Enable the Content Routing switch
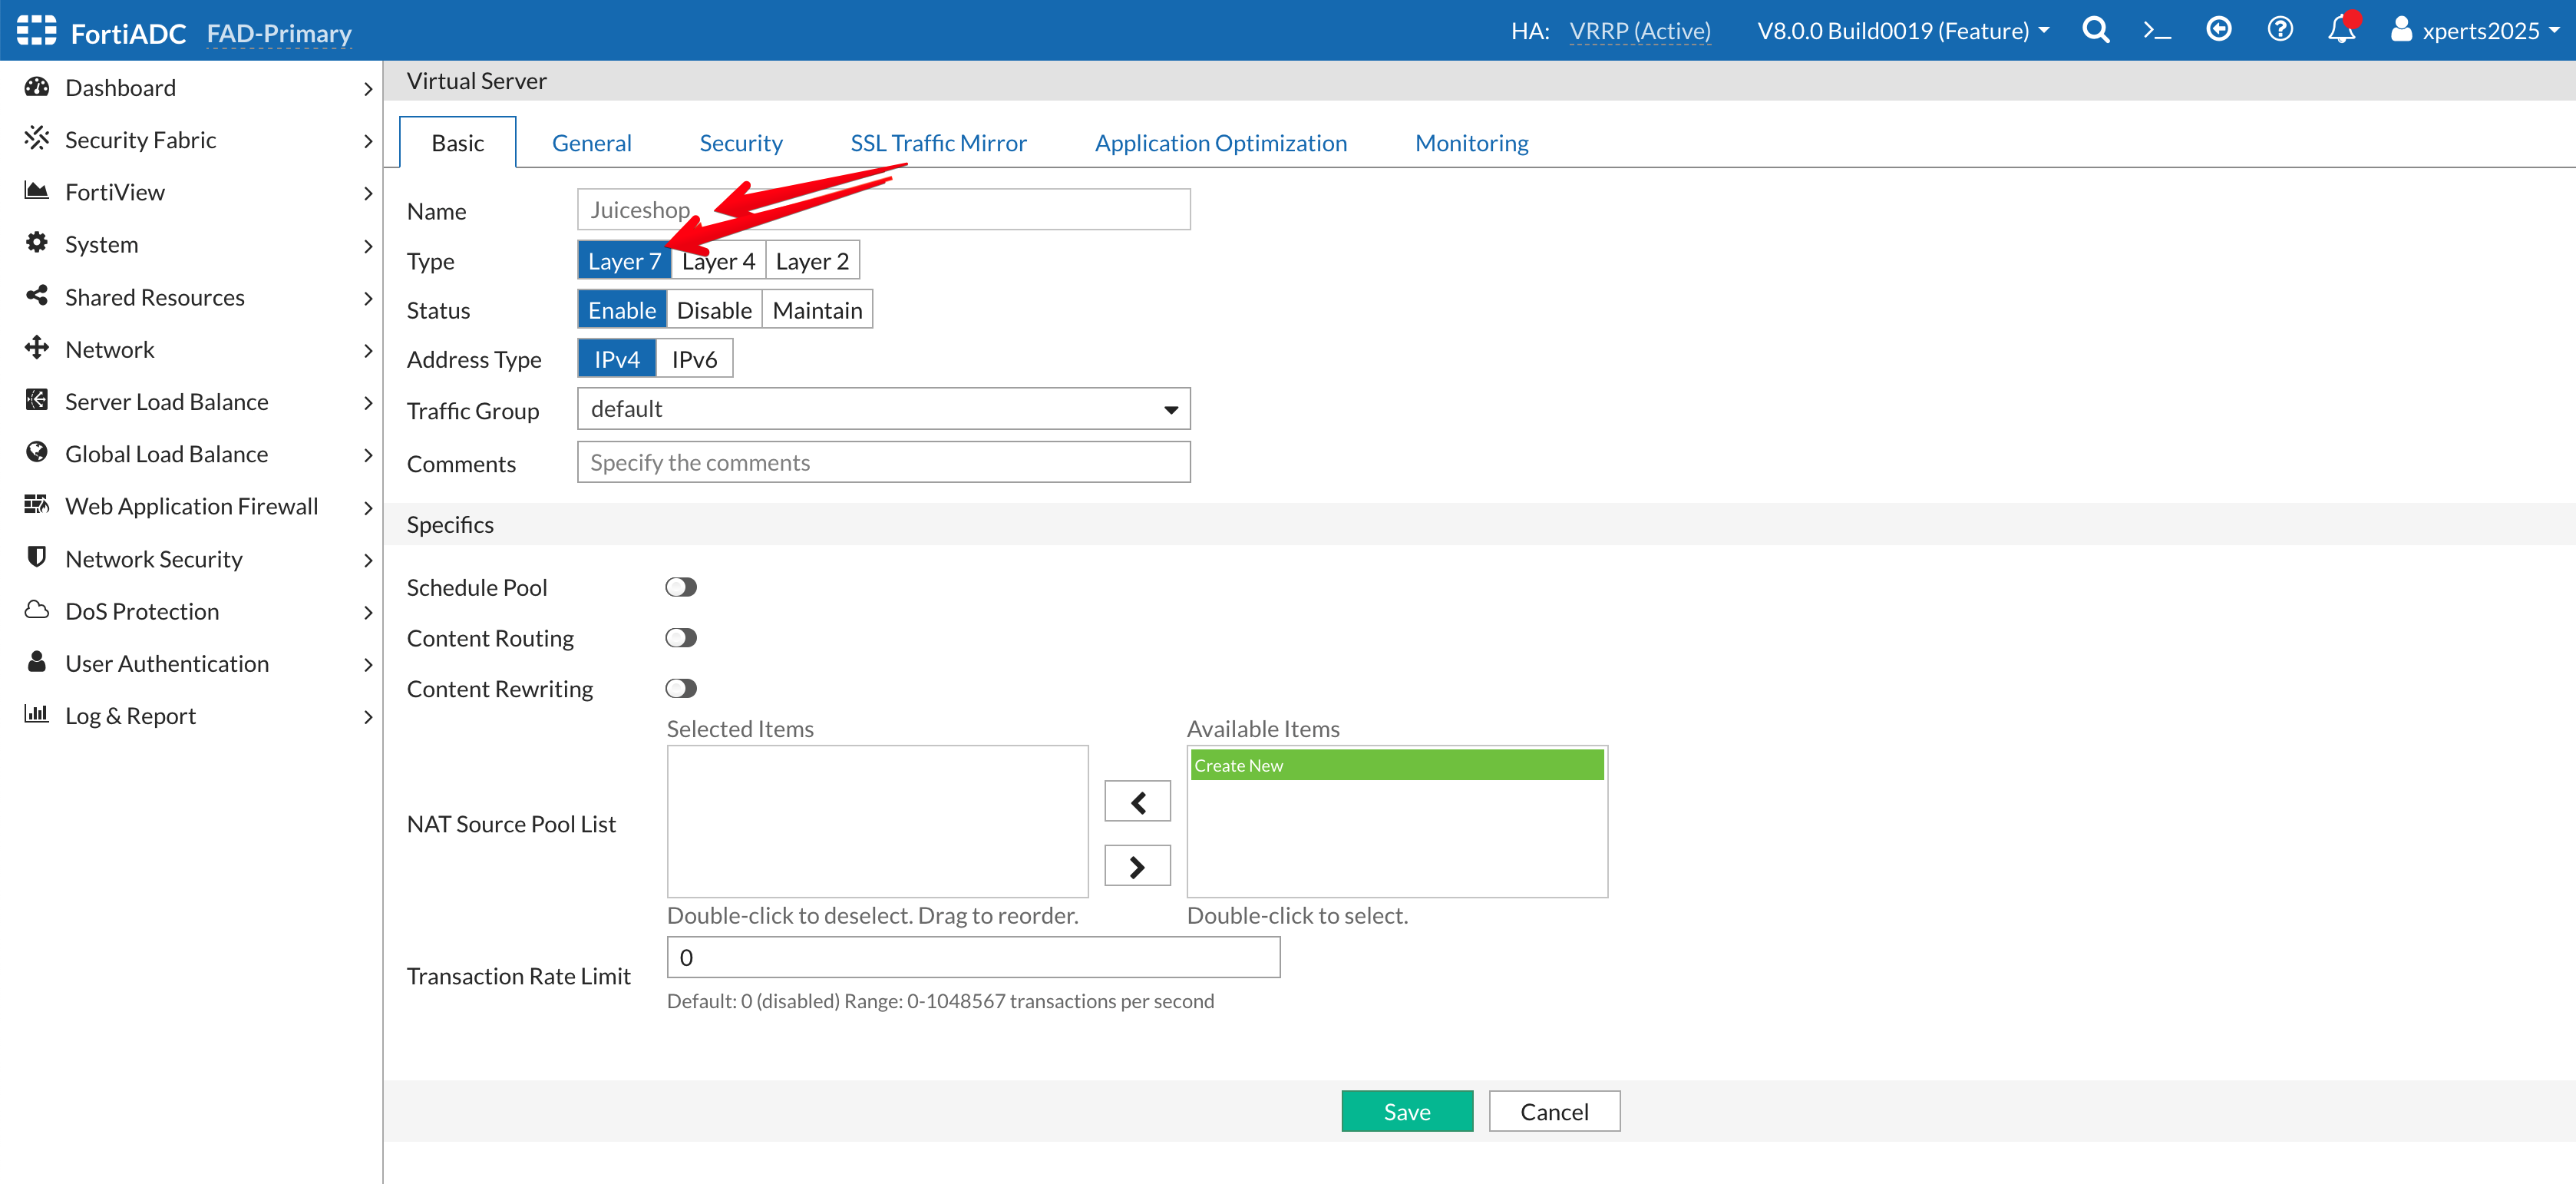Image resolution: width=2576 pixels, height=1184 pixels. click(x=681, y=638)
